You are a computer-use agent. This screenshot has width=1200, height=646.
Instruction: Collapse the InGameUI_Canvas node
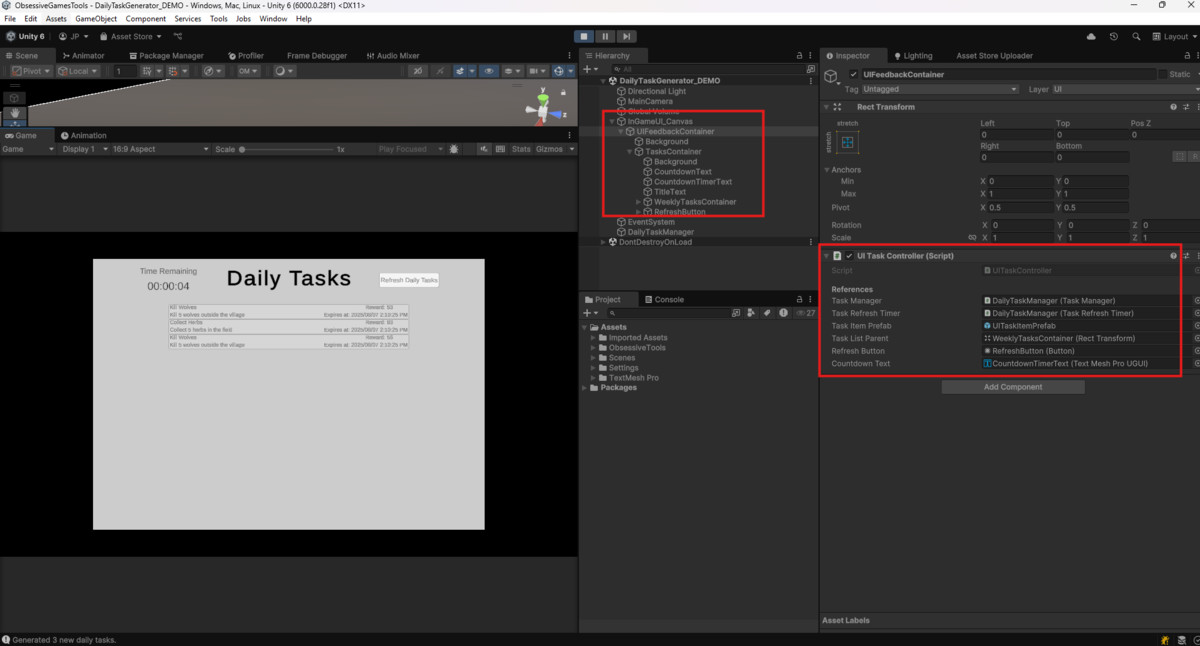611,121
